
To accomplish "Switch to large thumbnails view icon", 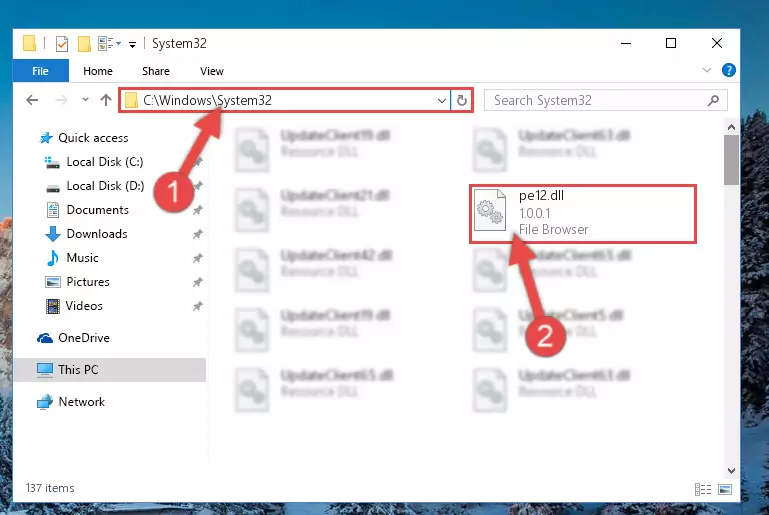I will pyautogui.click(x=724, y=489).
